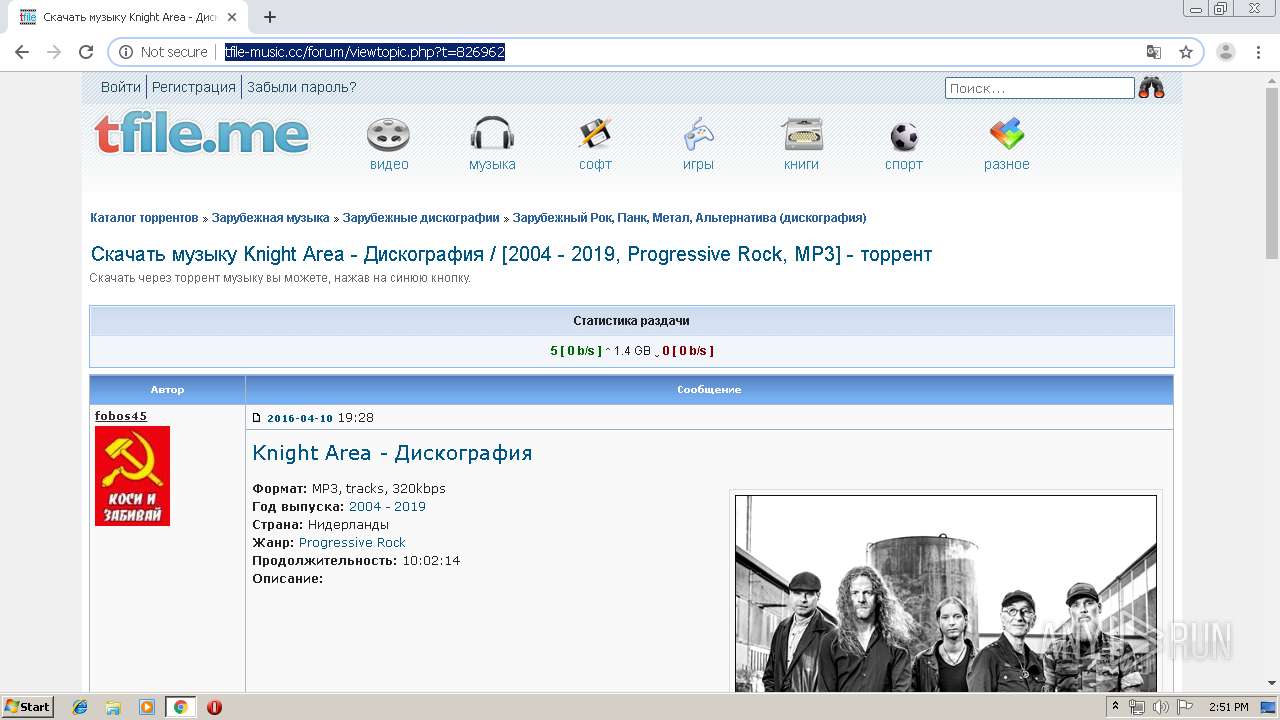Open the музыка headphones icon

(x=492, y=135)
